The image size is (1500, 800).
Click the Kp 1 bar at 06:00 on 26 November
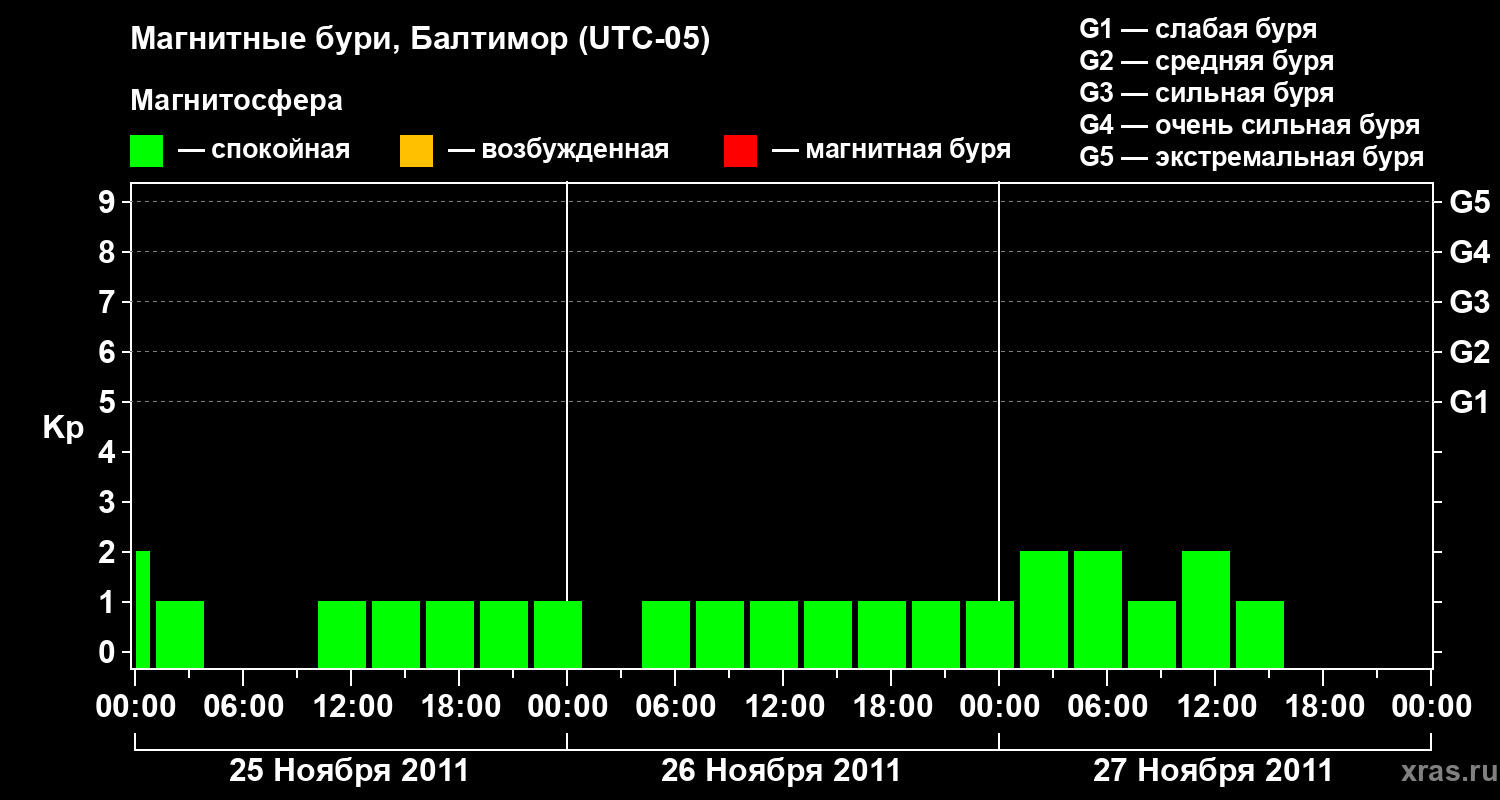(x=666, y=634)
